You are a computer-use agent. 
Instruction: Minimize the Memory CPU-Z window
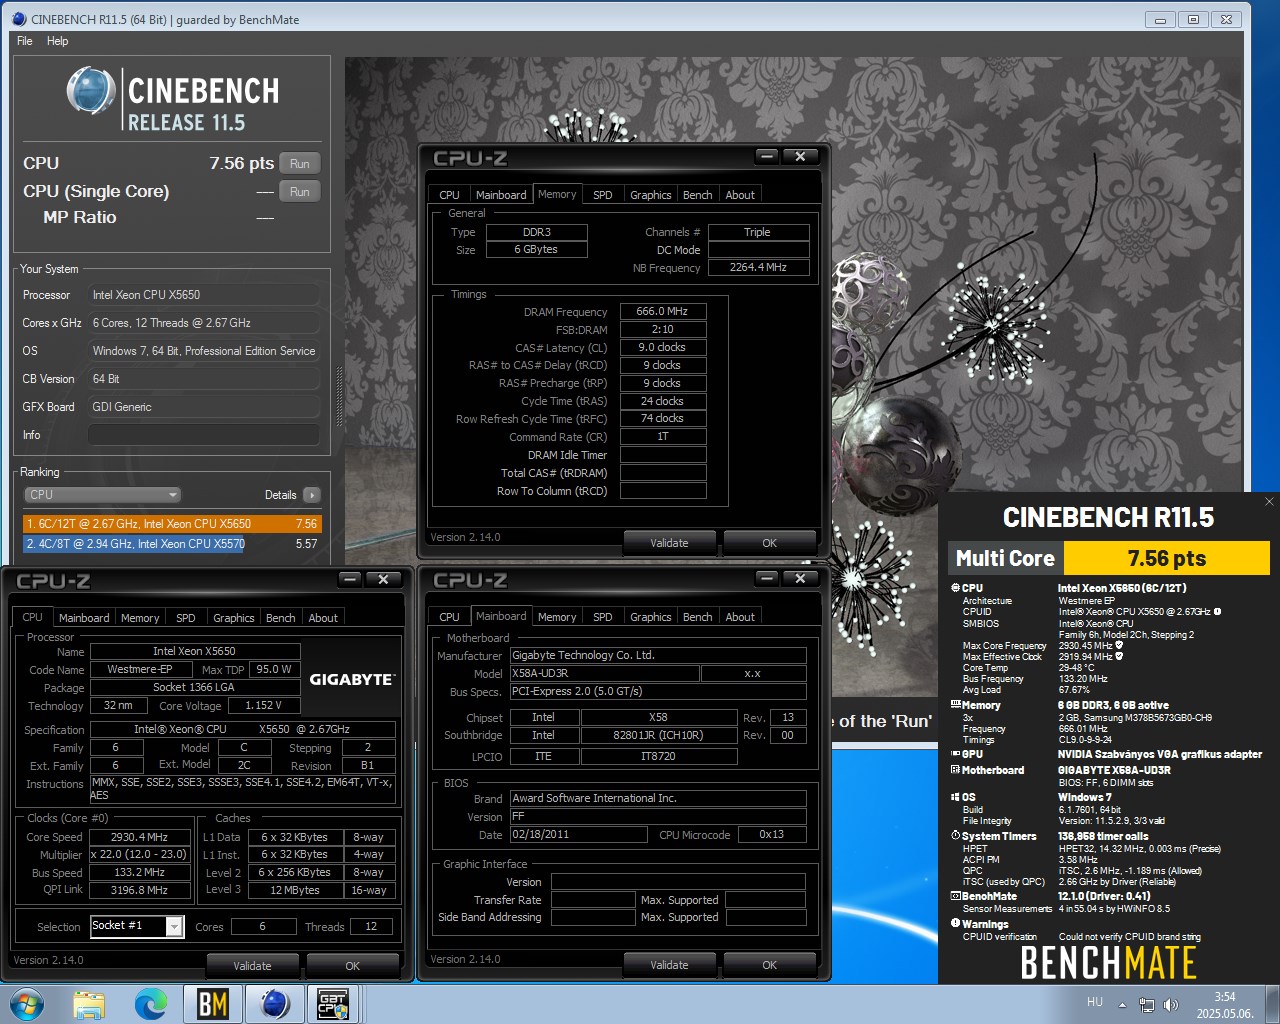tap(767, 156)
